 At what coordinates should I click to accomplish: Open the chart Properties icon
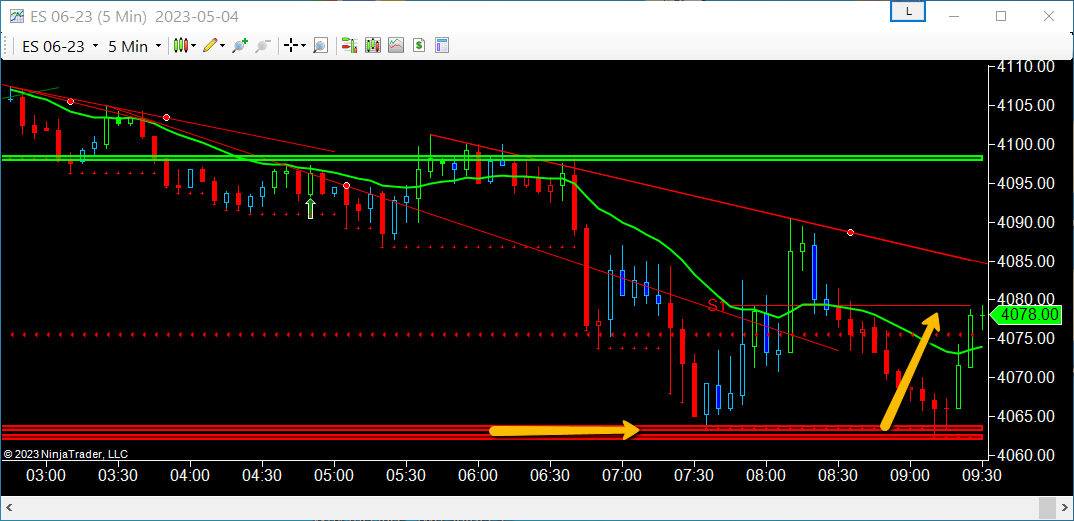coord(442,46)
